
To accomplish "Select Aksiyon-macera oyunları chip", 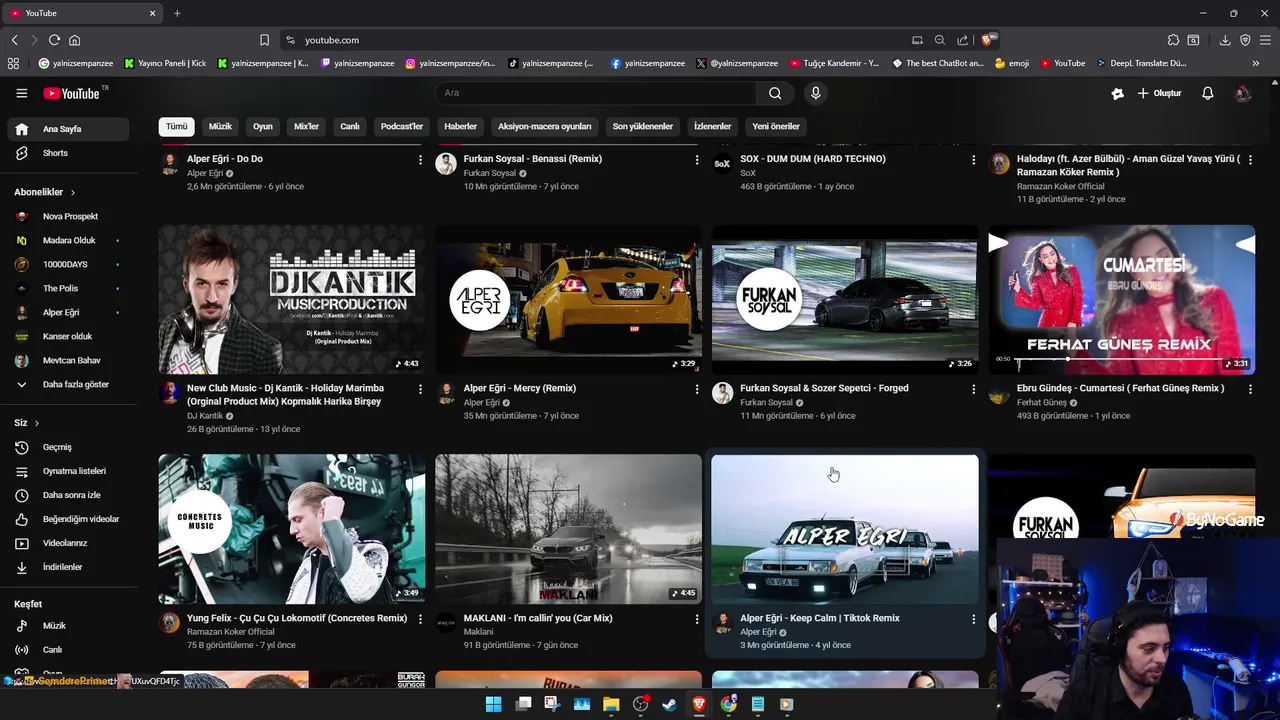I will (x=545, y=127).
